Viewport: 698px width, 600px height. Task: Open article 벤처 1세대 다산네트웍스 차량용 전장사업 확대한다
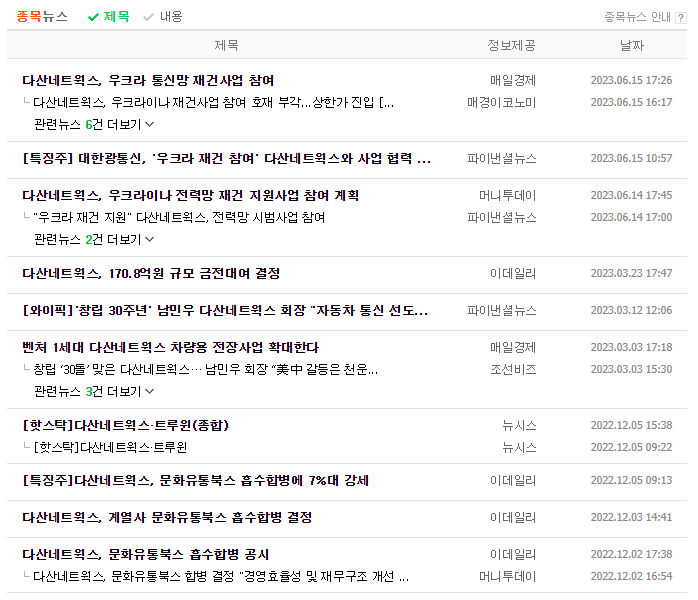[170, 347]
